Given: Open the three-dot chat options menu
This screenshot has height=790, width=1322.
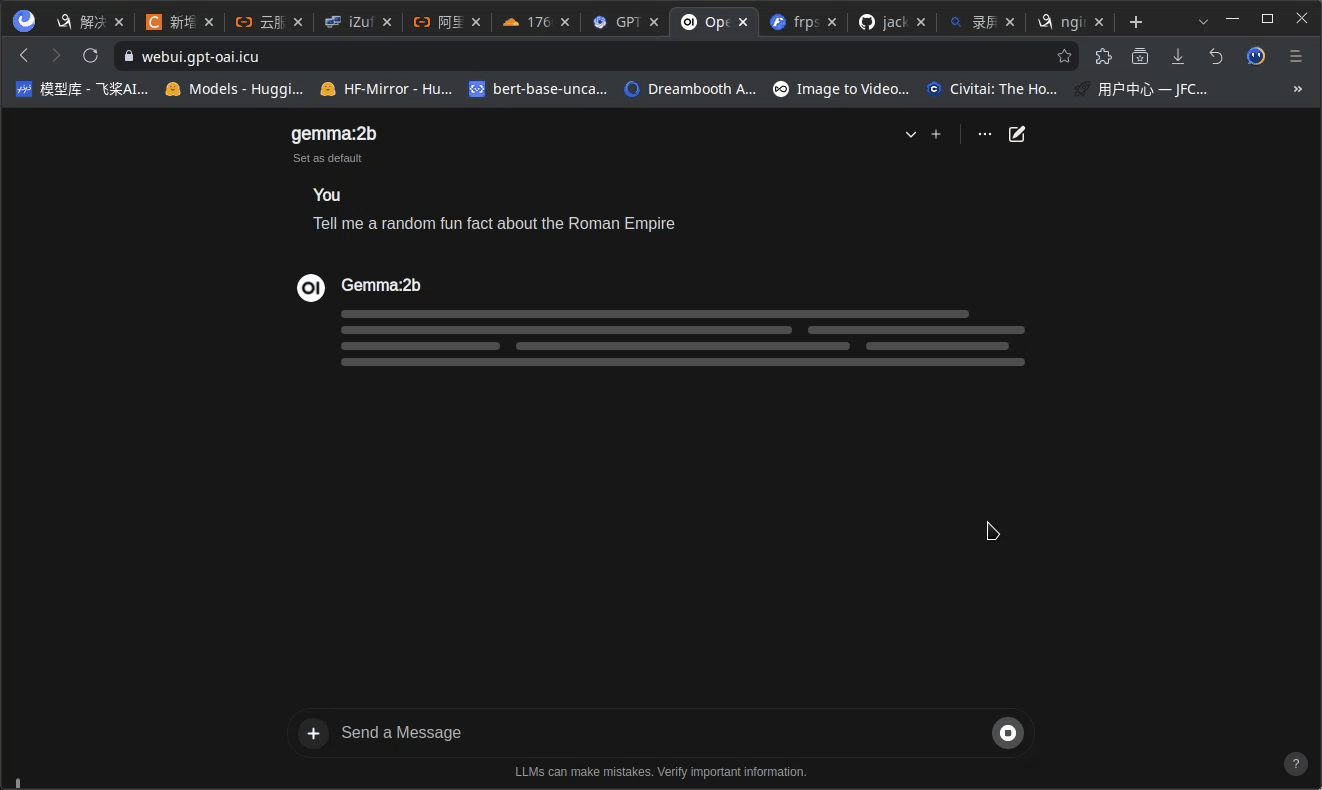Looking at the screenshot, I should coord(985,134).
